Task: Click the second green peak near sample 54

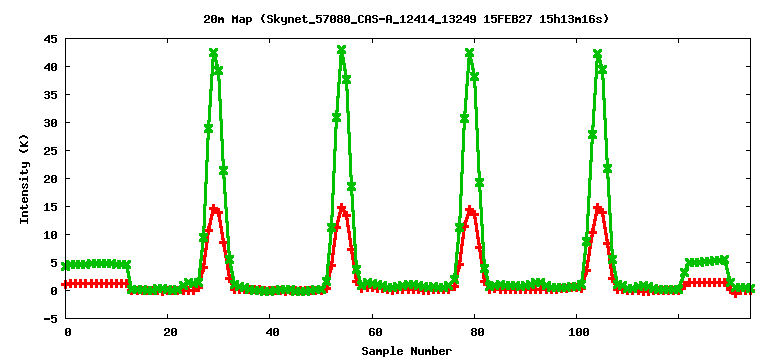Action: [x=341, y=50]
